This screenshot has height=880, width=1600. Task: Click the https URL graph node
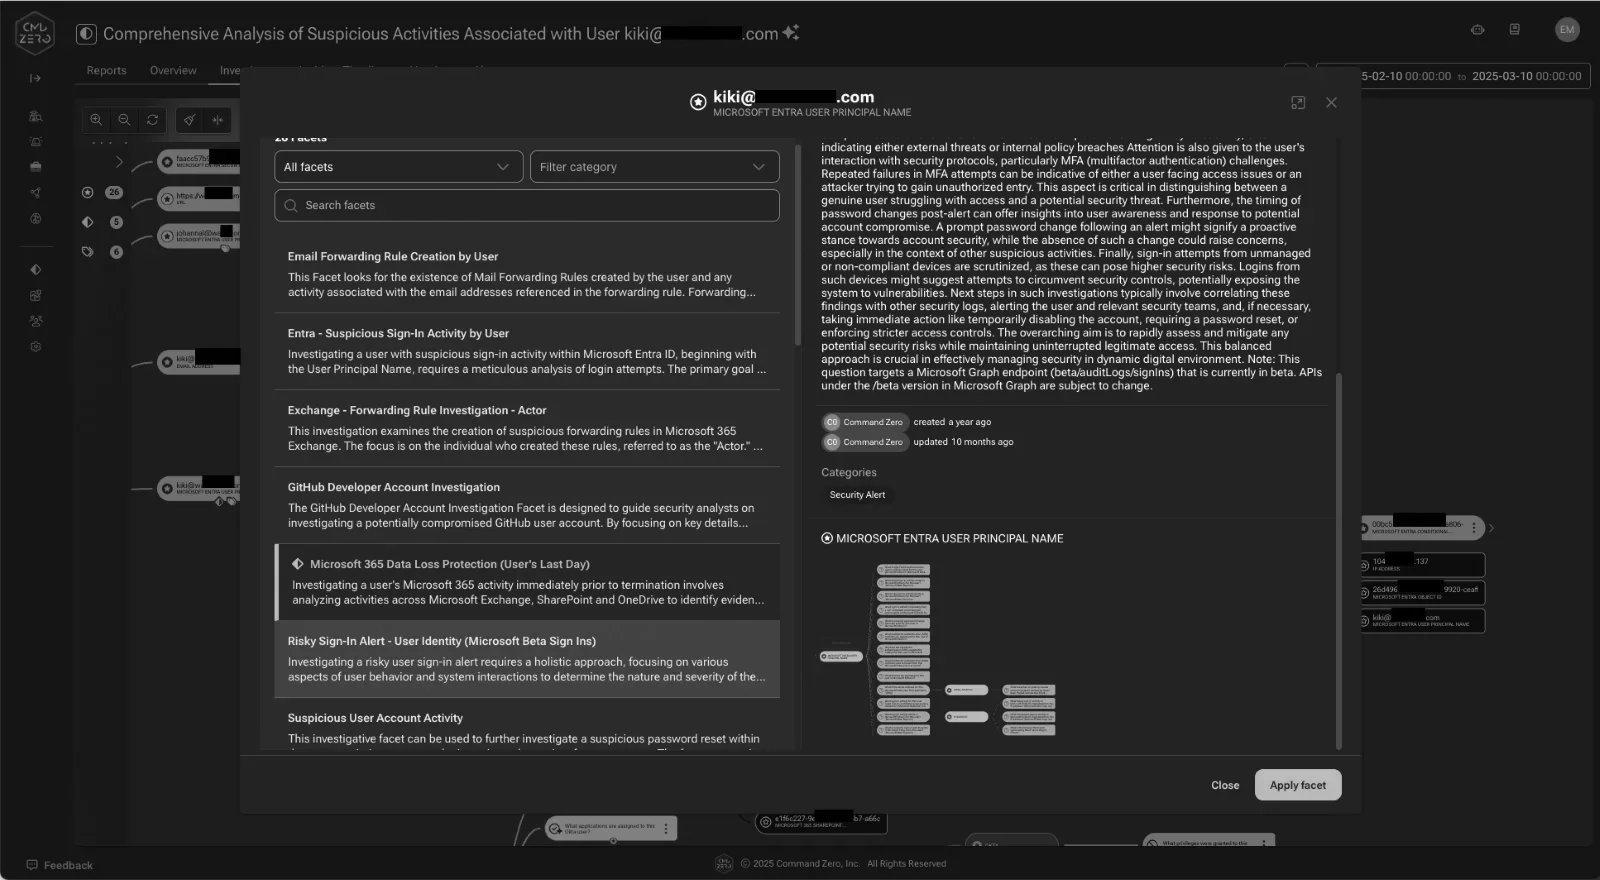[x=199, y=198]
